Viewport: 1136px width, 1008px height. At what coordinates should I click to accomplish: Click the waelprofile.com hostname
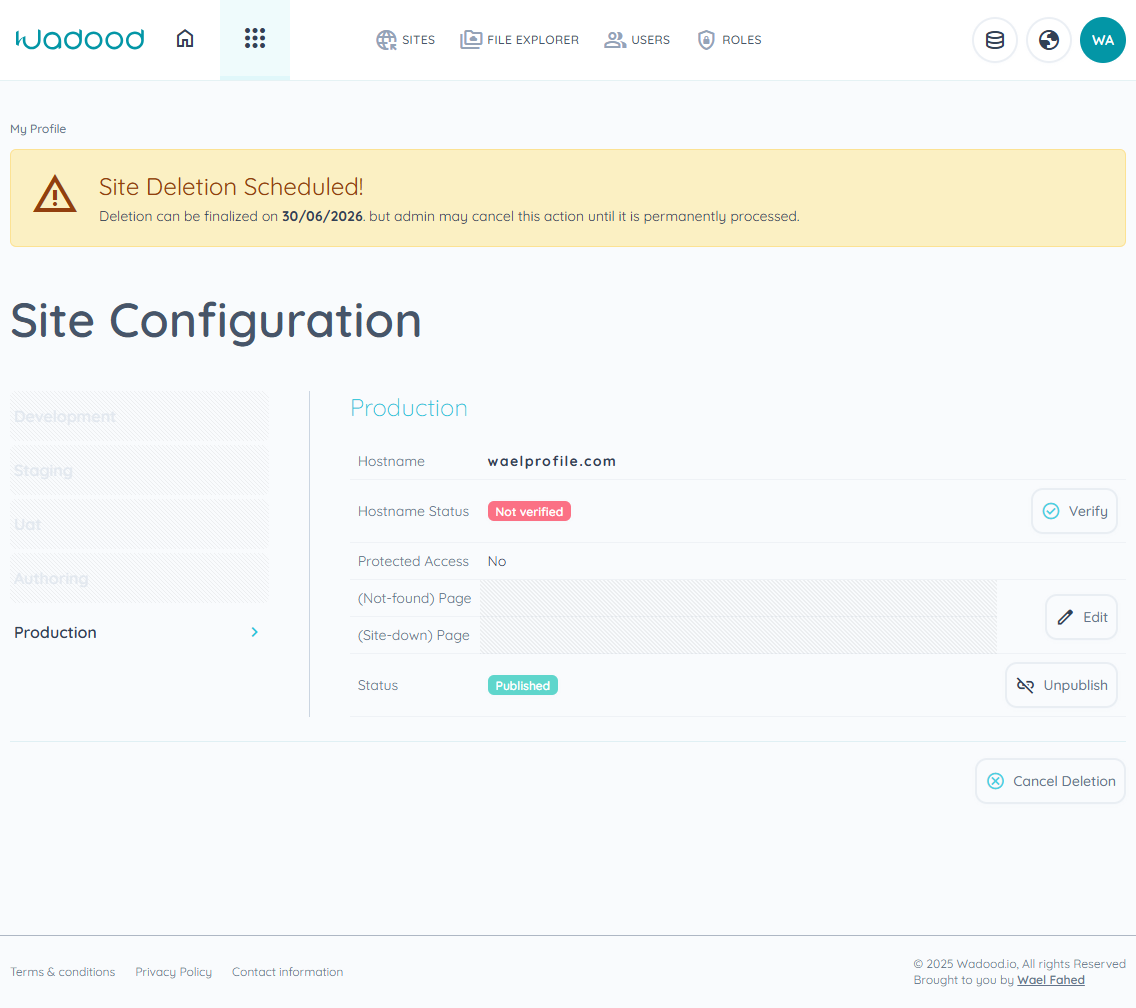click(551, 462)
